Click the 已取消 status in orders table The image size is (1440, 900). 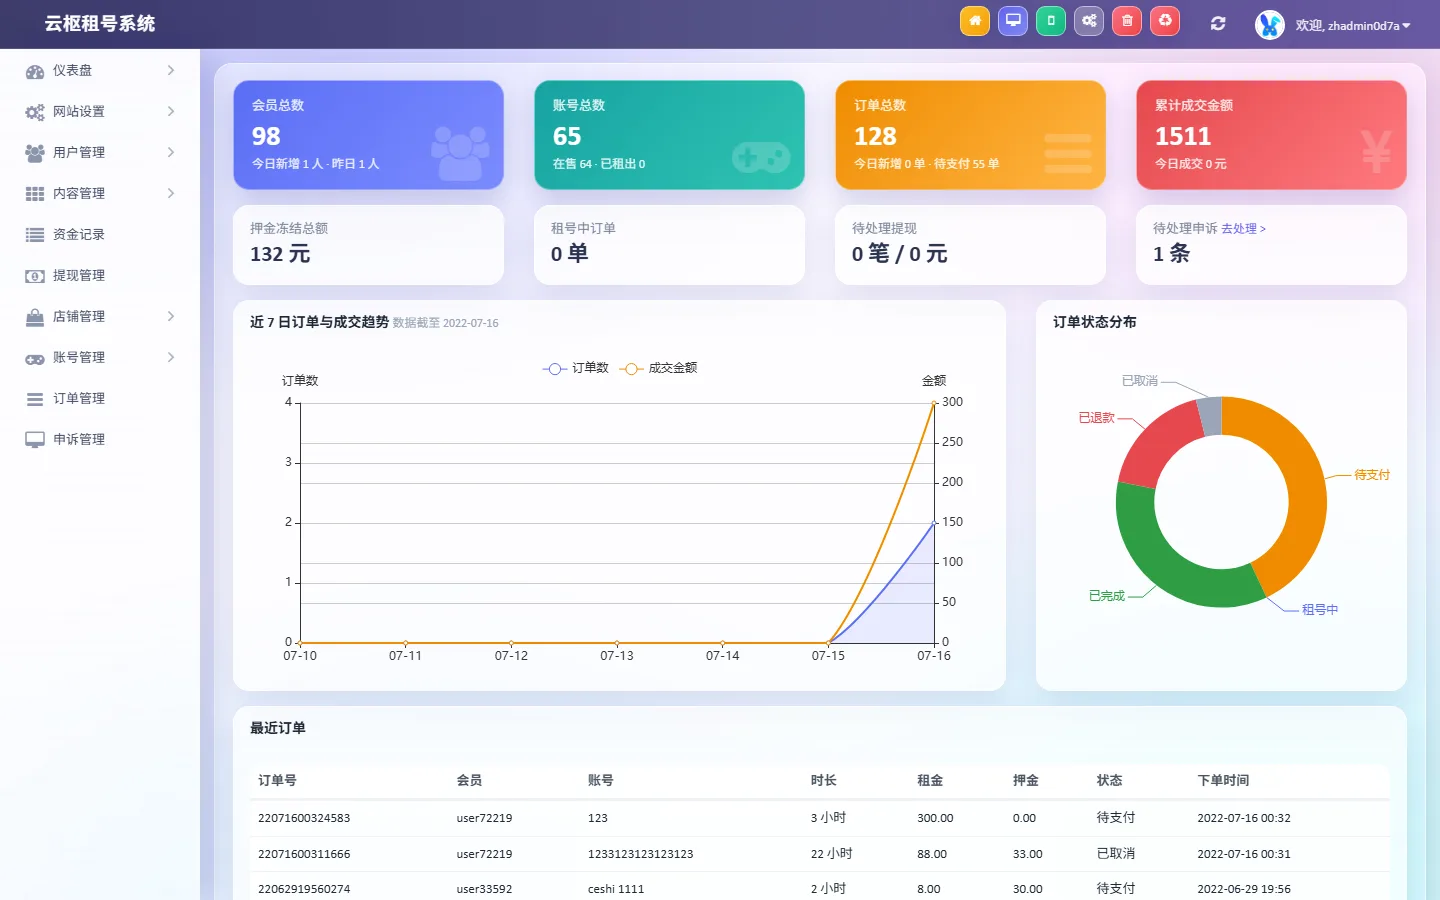pyautogui.click(x=1116, y=853)
